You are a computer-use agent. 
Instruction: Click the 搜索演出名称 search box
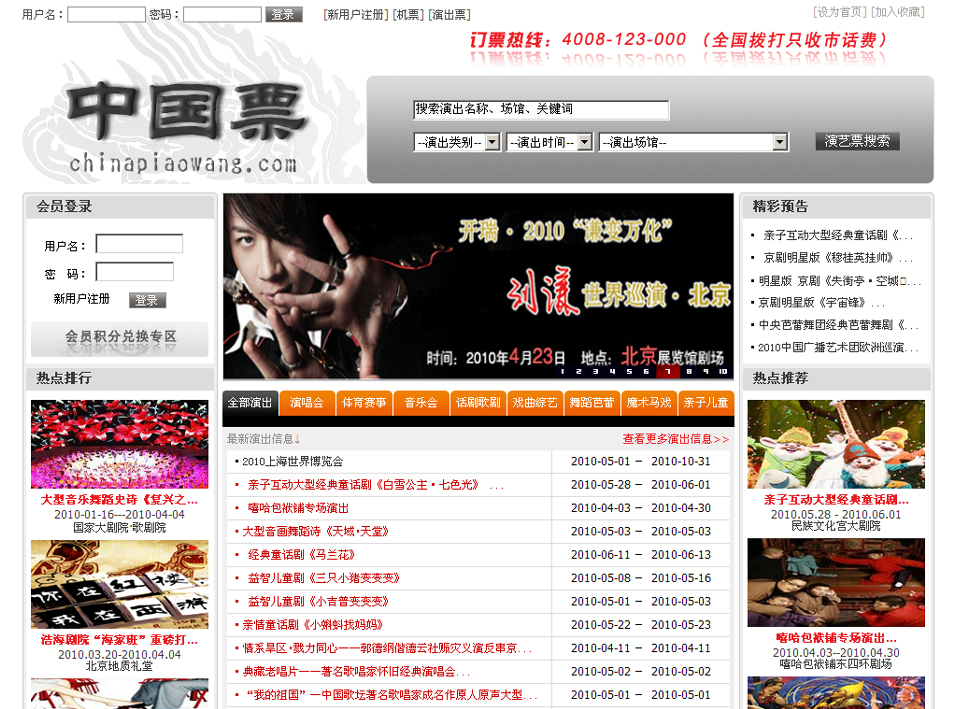click(541, 110)
